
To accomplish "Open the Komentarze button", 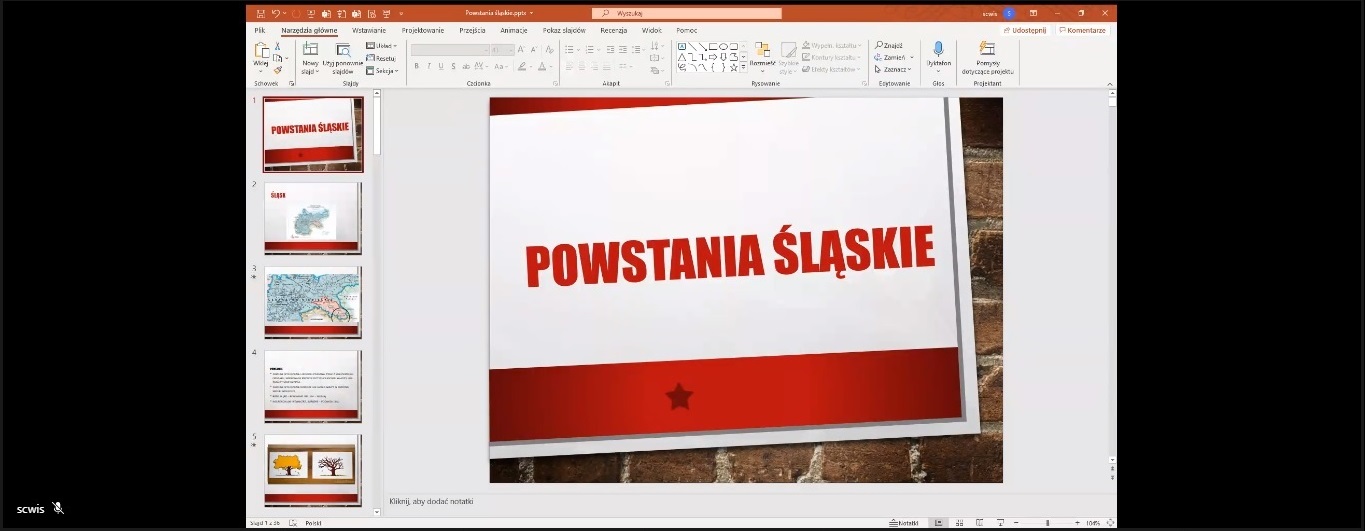I will click(1082, 31).
